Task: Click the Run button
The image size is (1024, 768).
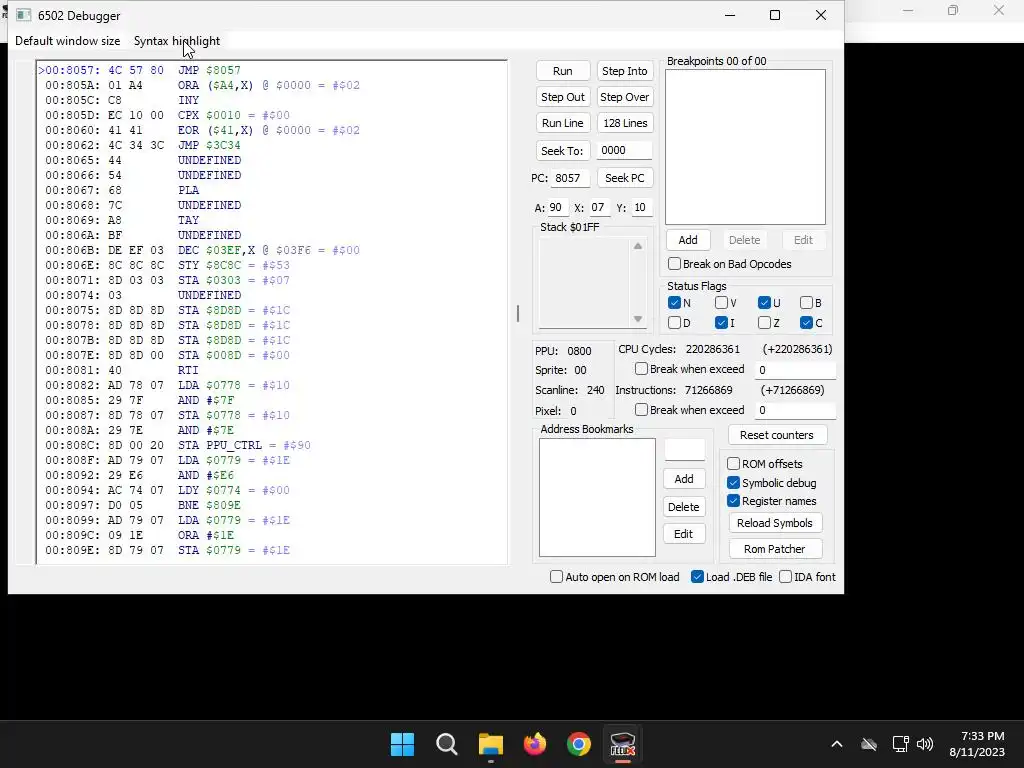Action: click(x=562, y=71)
